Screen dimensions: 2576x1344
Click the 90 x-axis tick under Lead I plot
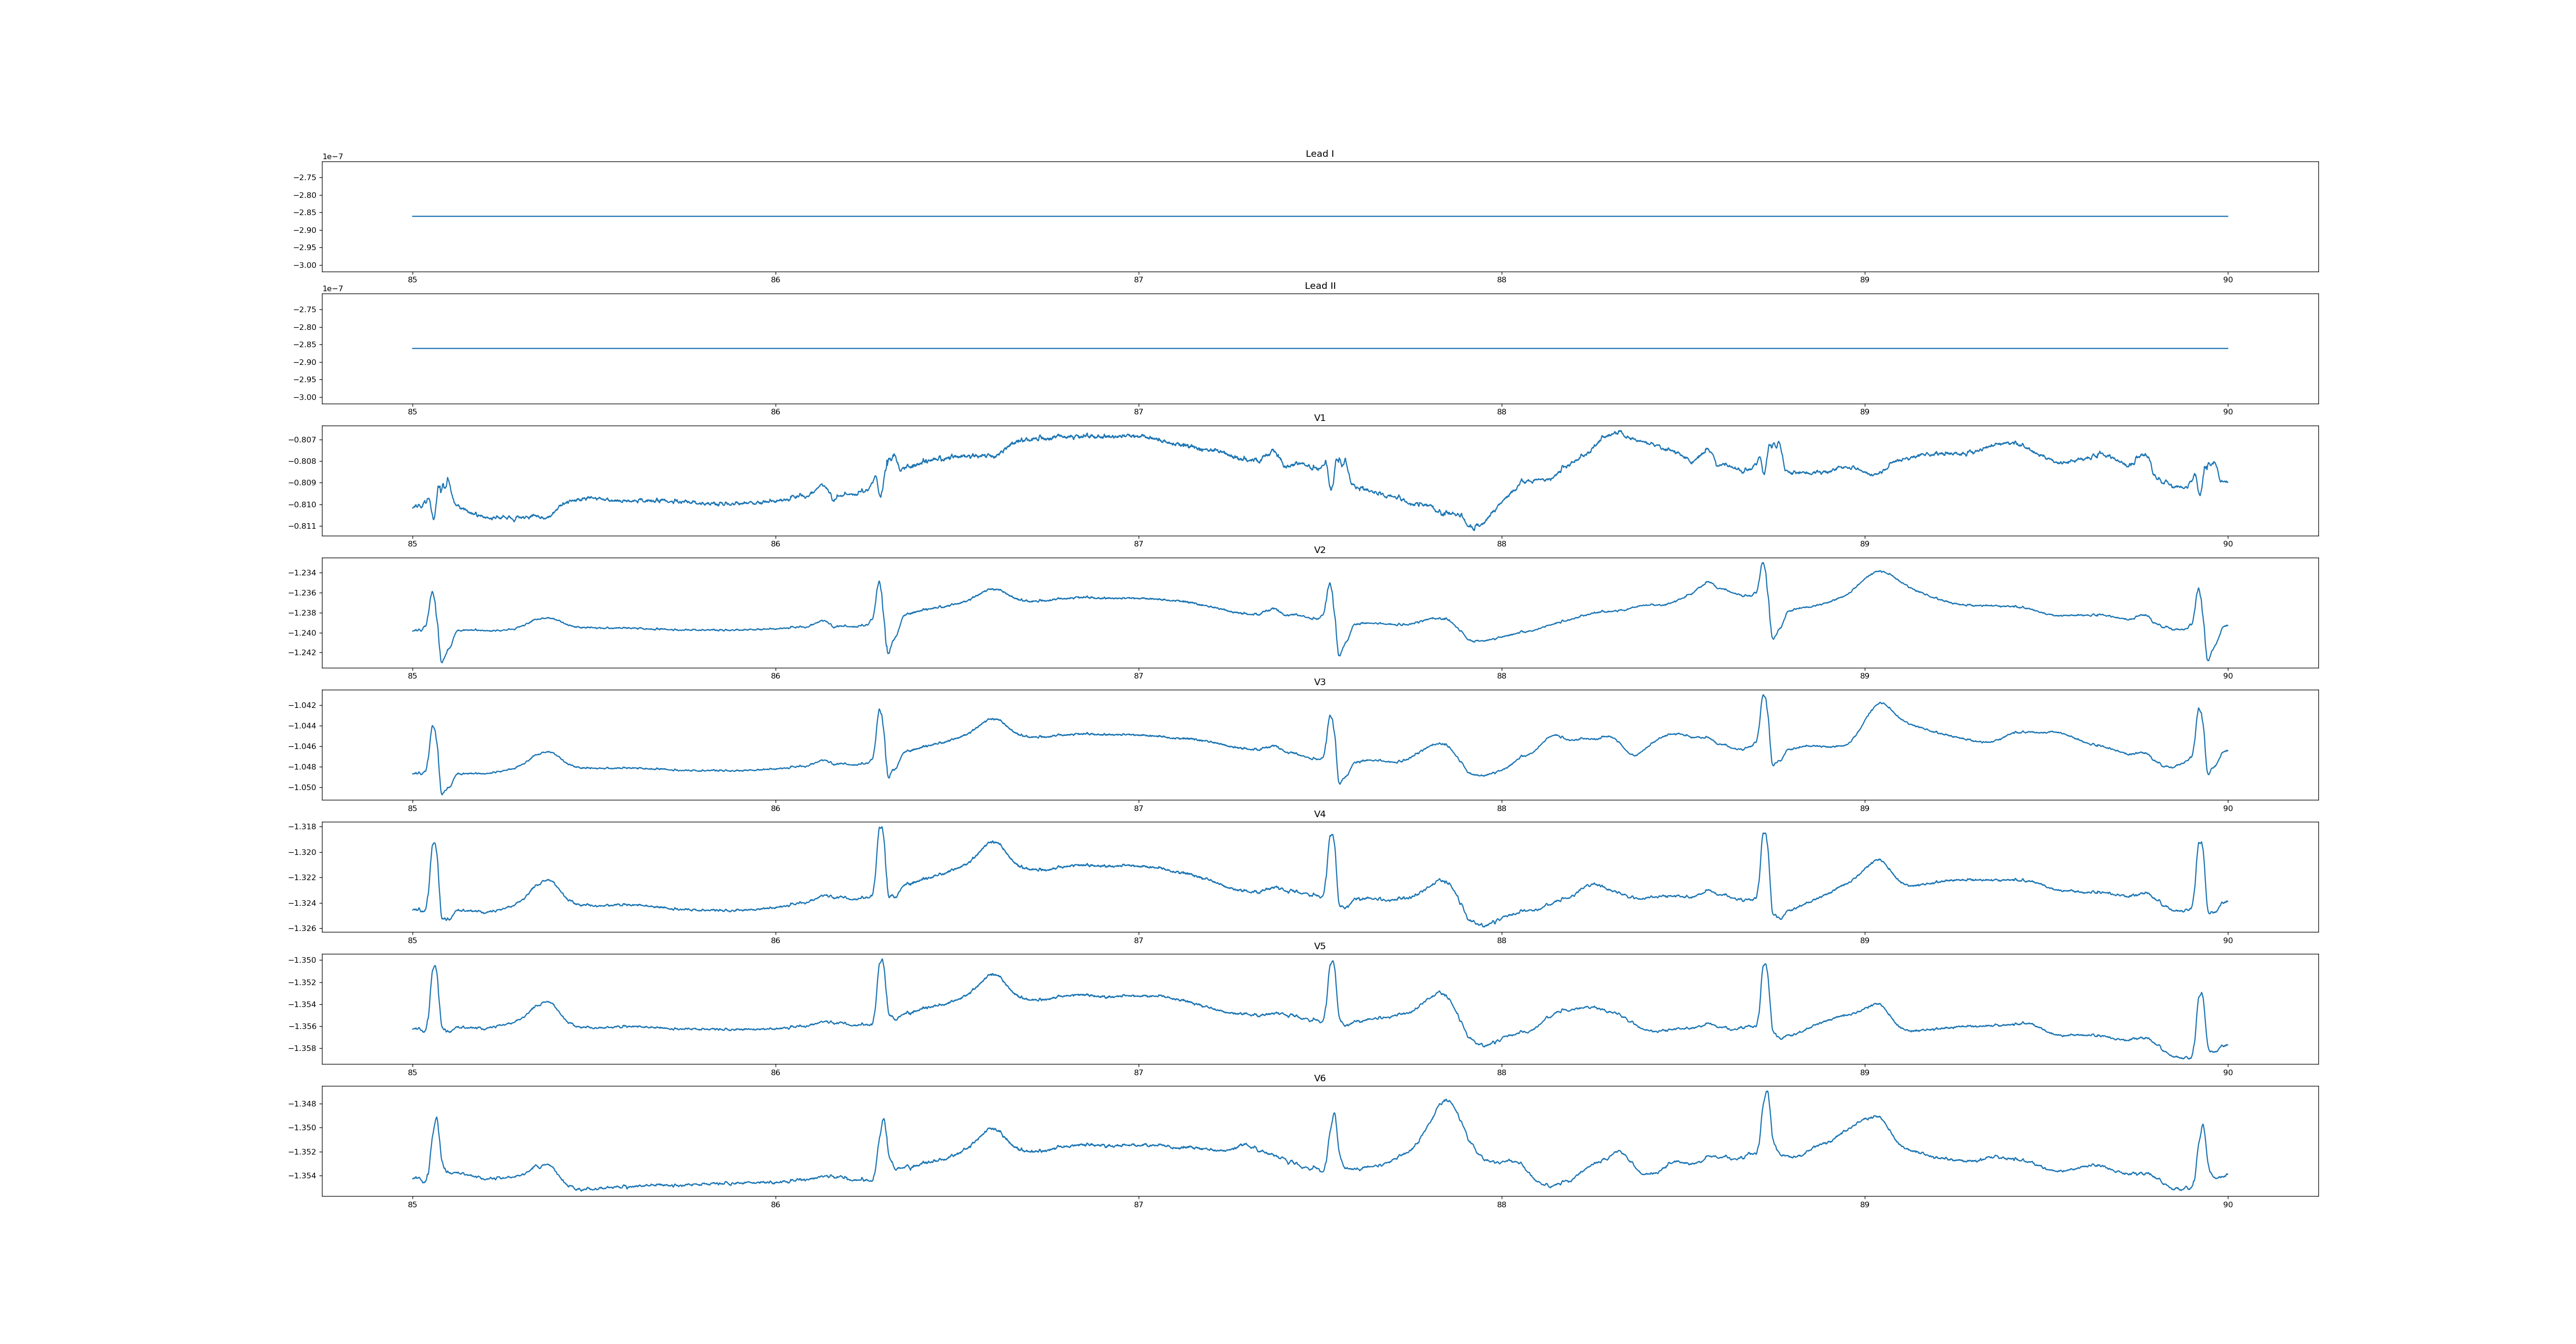2227,280
